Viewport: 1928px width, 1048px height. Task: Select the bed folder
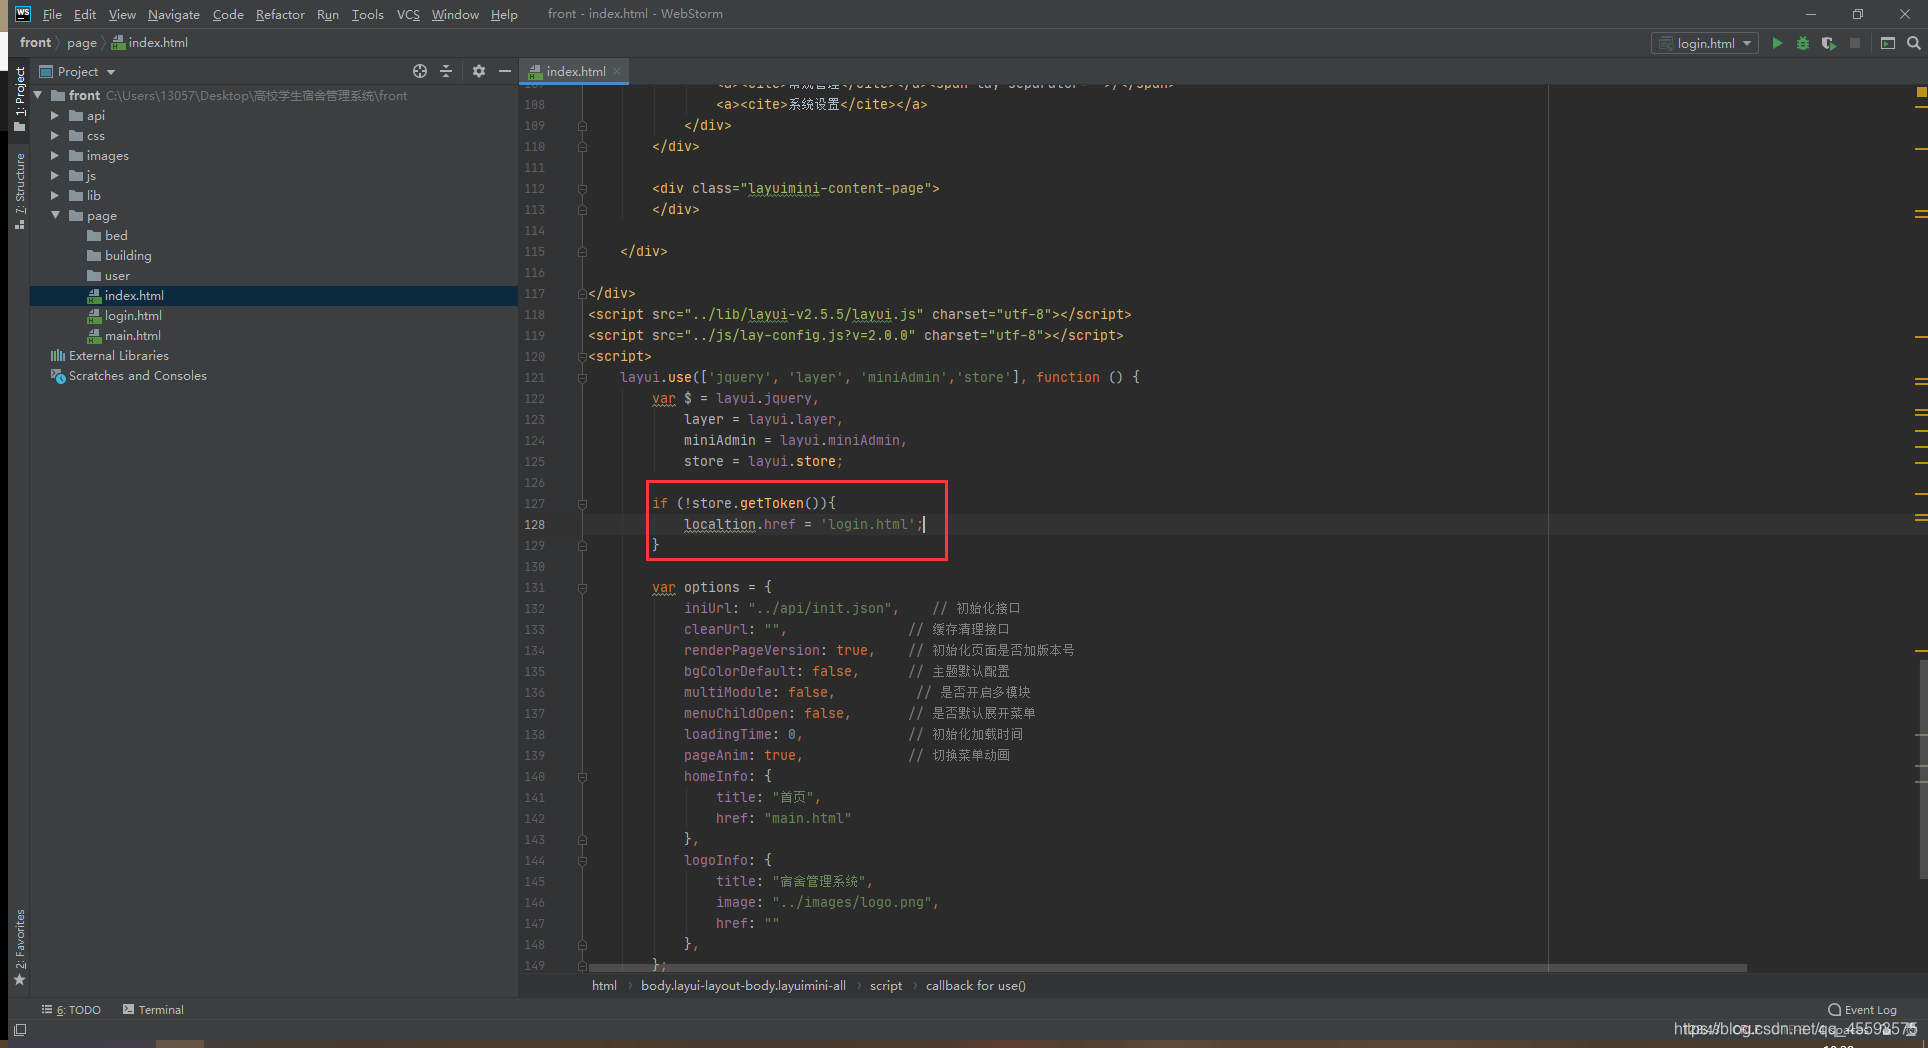(116, 236)
